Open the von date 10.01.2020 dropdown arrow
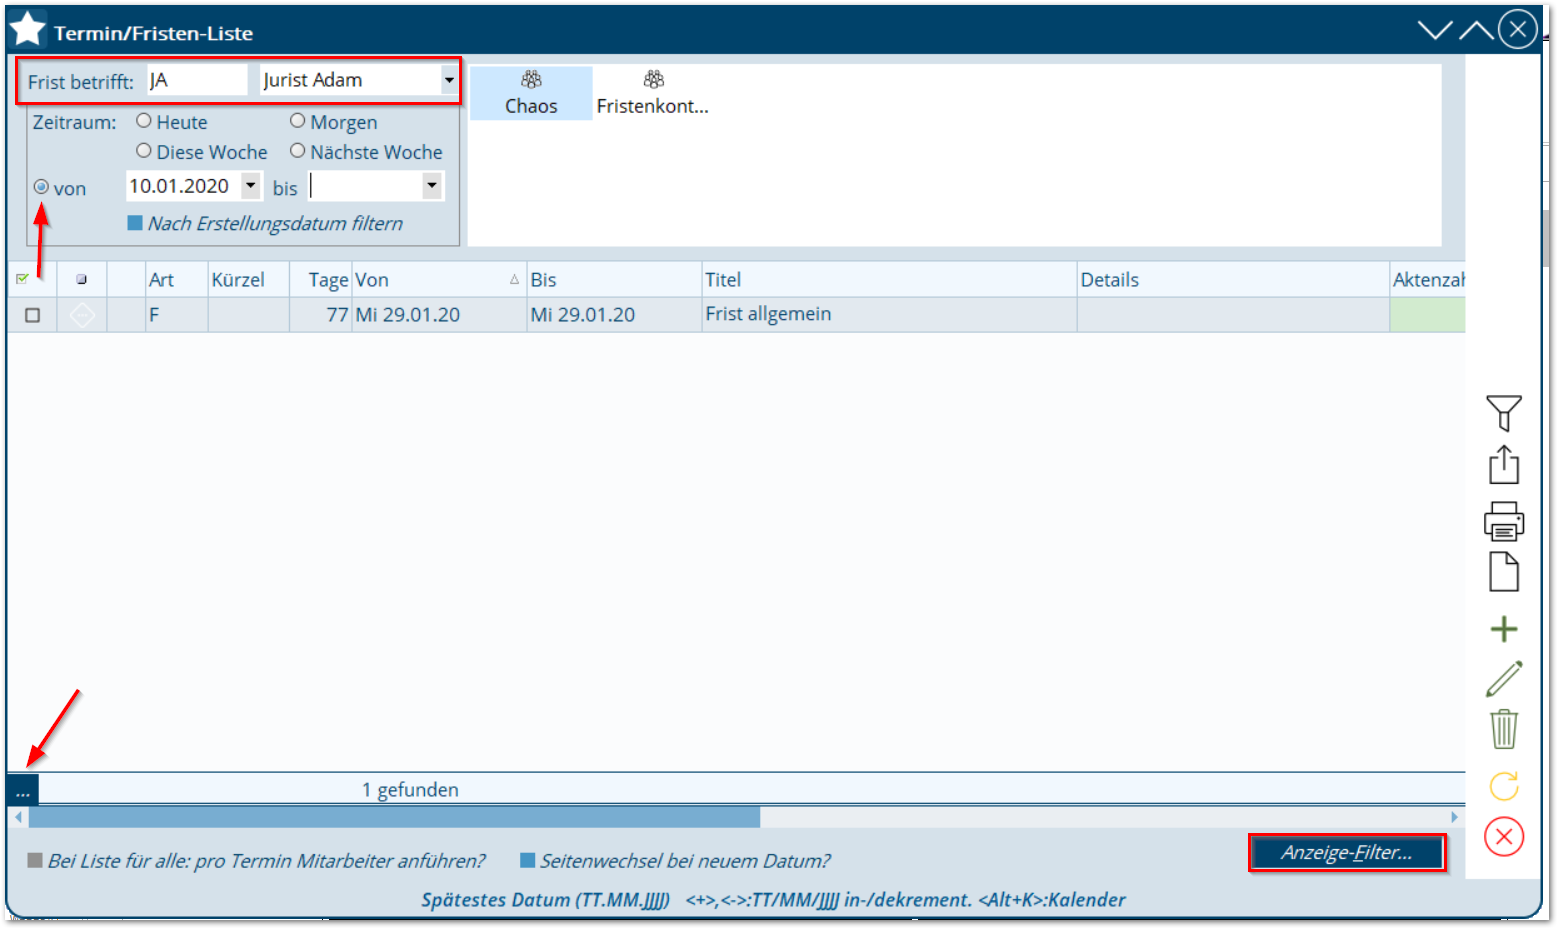This screenshot has width=1558, height=929. point(251,186)
